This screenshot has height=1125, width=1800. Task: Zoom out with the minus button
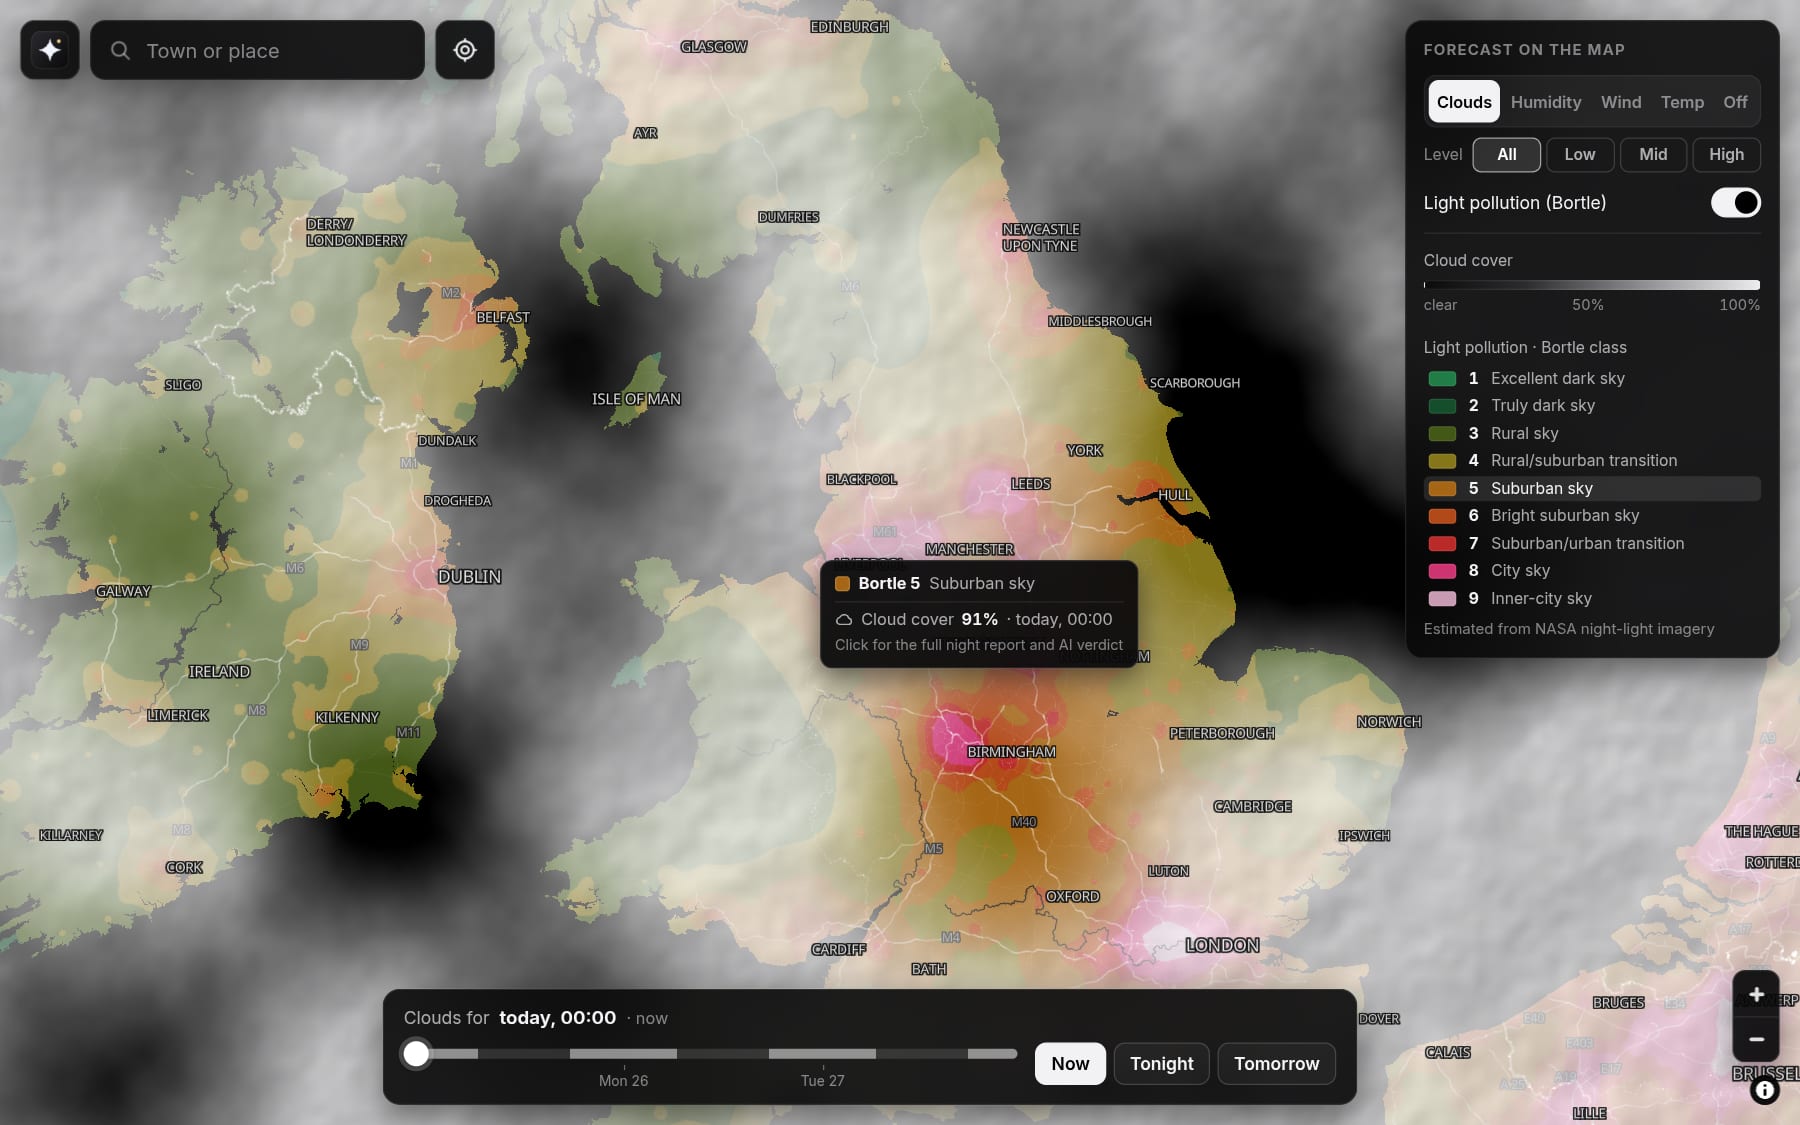click(x=1756, y=1039)
